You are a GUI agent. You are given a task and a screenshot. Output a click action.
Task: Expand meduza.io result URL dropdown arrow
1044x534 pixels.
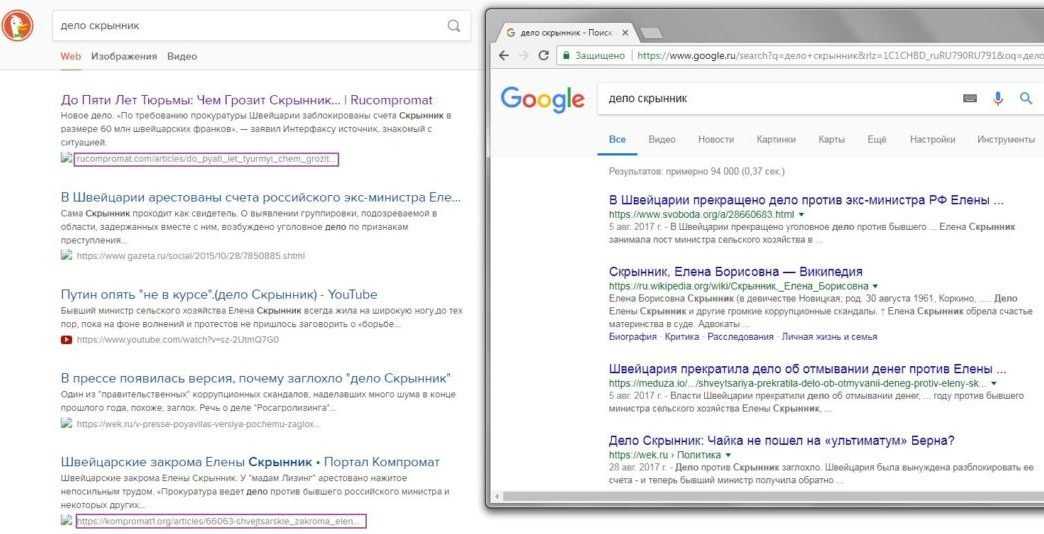coord(993,383)
